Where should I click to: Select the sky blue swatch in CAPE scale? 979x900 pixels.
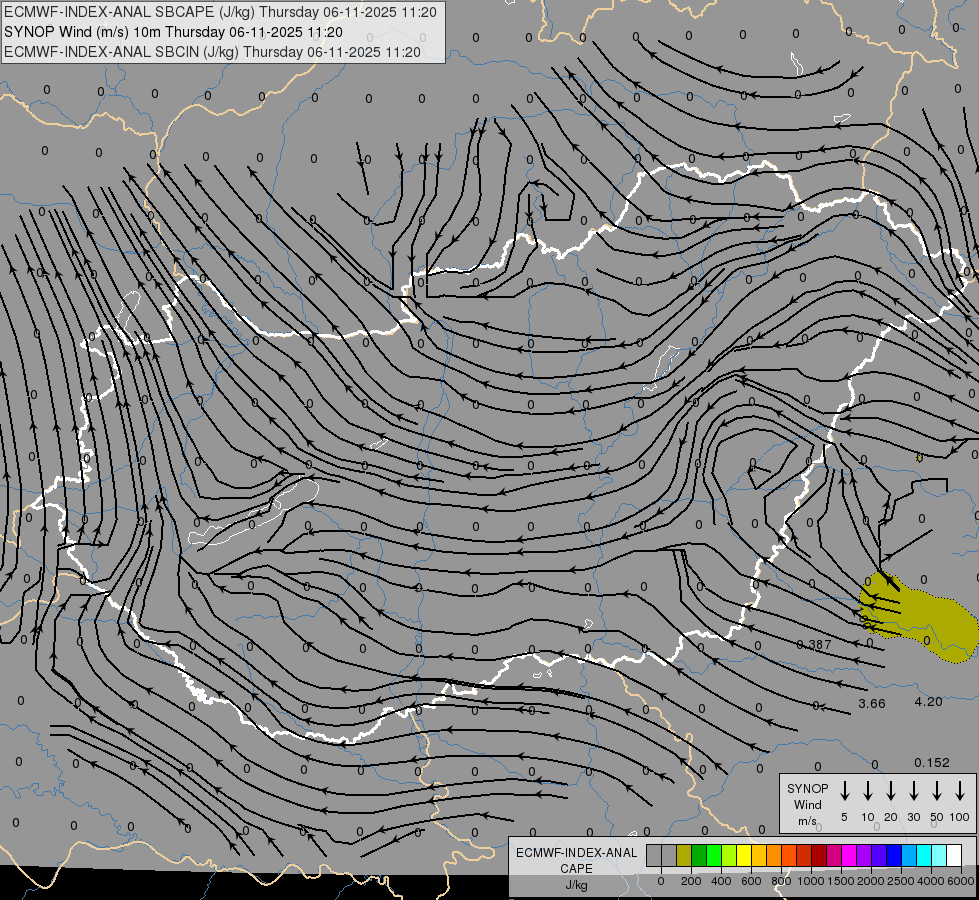click(910, 855)
